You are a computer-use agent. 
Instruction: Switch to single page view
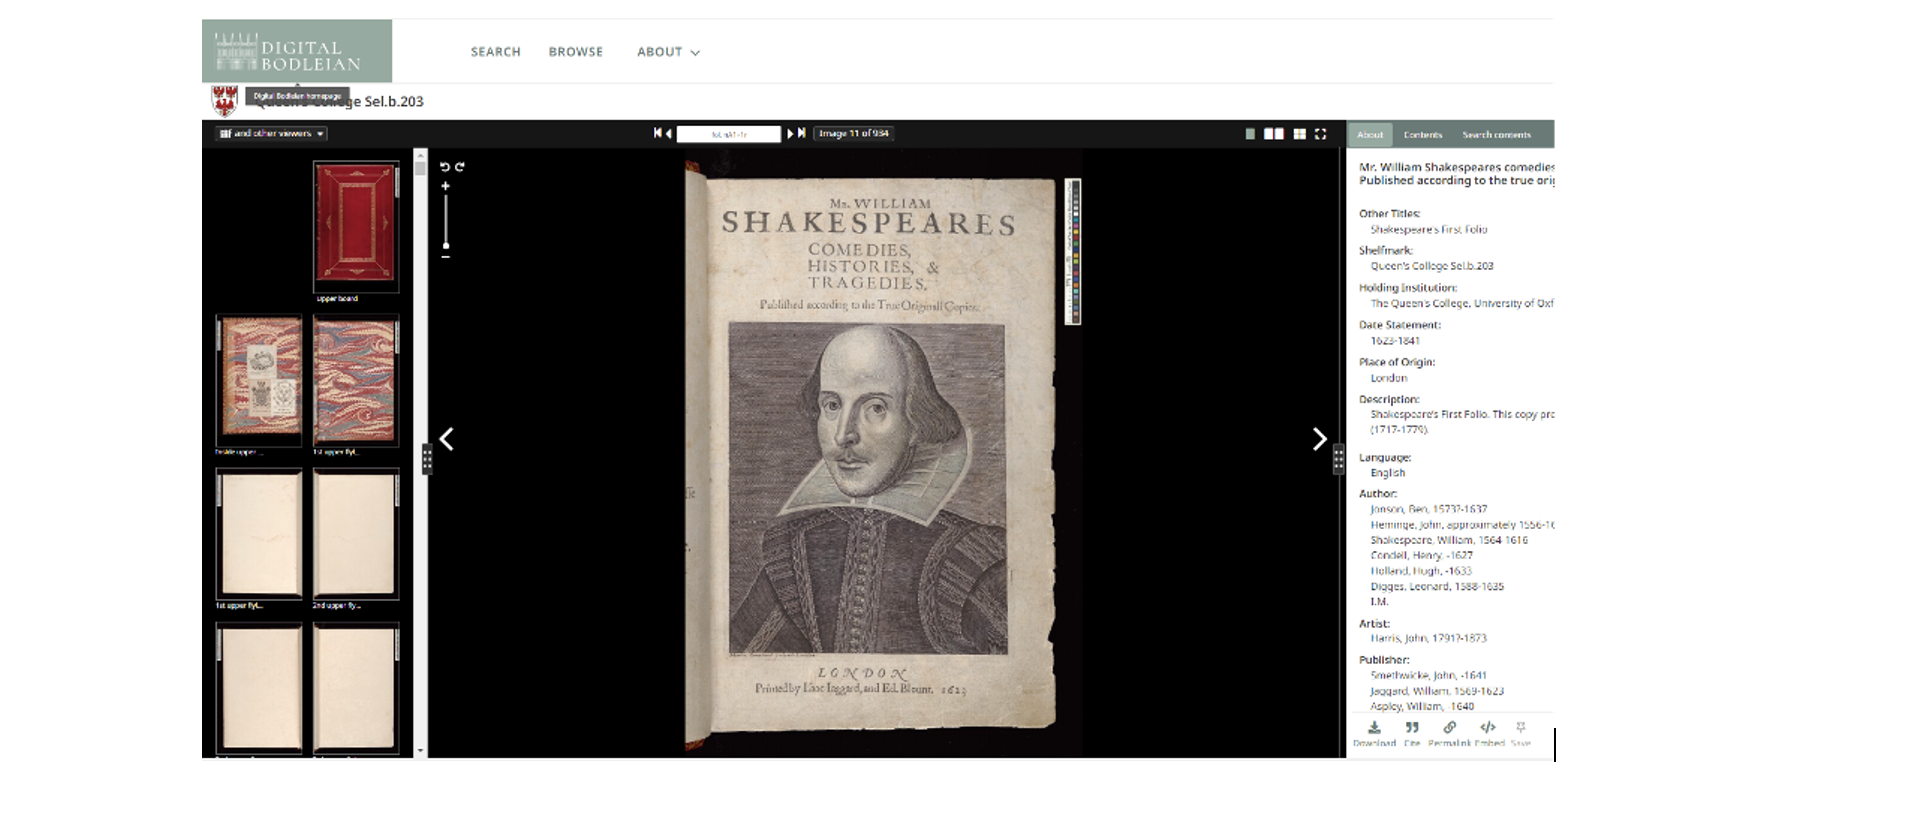click(1250, 133)
